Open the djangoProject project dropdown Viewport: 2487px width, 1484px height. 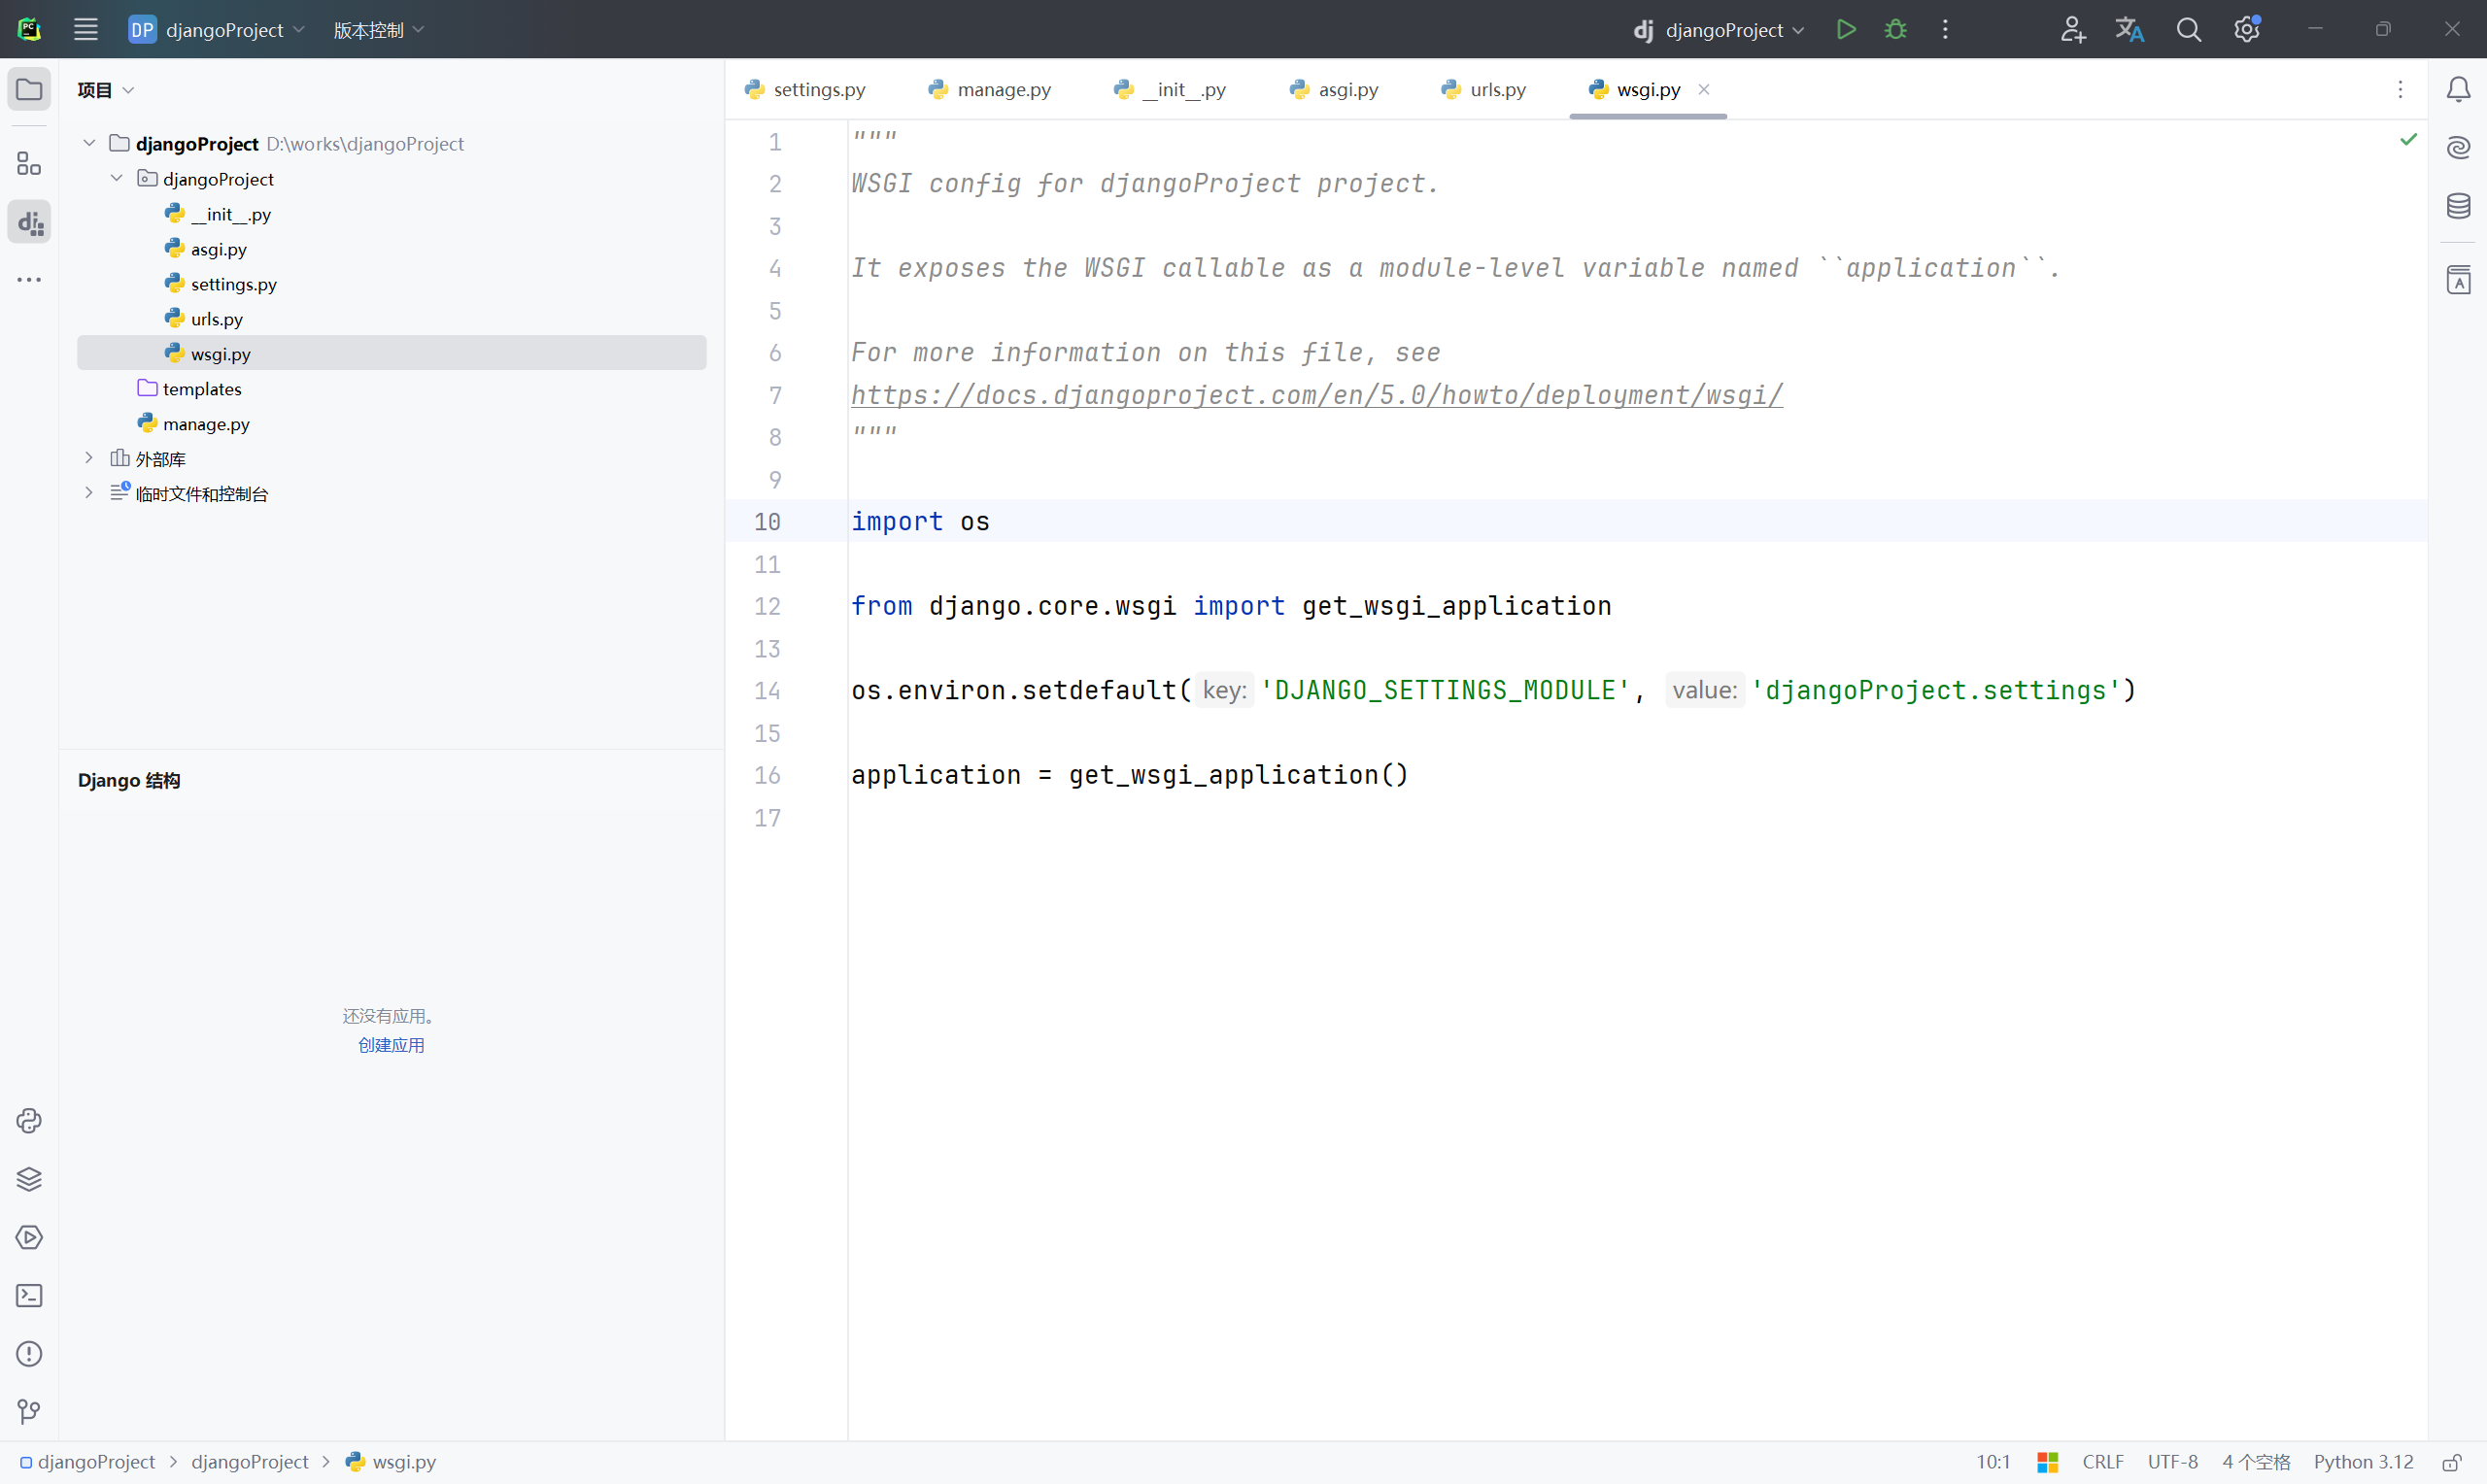pos(217,29)
